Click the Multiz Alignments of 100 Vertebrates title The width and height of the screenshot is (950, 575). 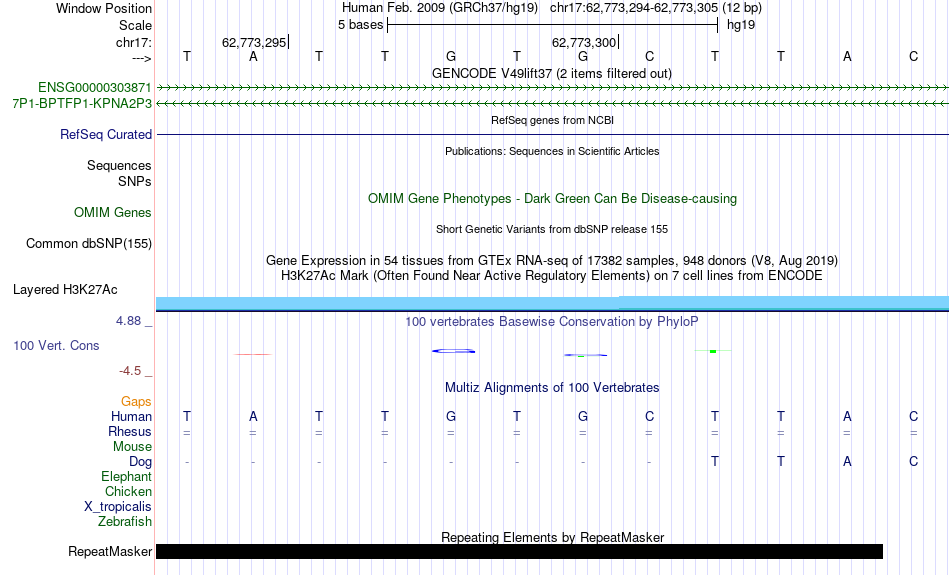click(x=552, y=387)
